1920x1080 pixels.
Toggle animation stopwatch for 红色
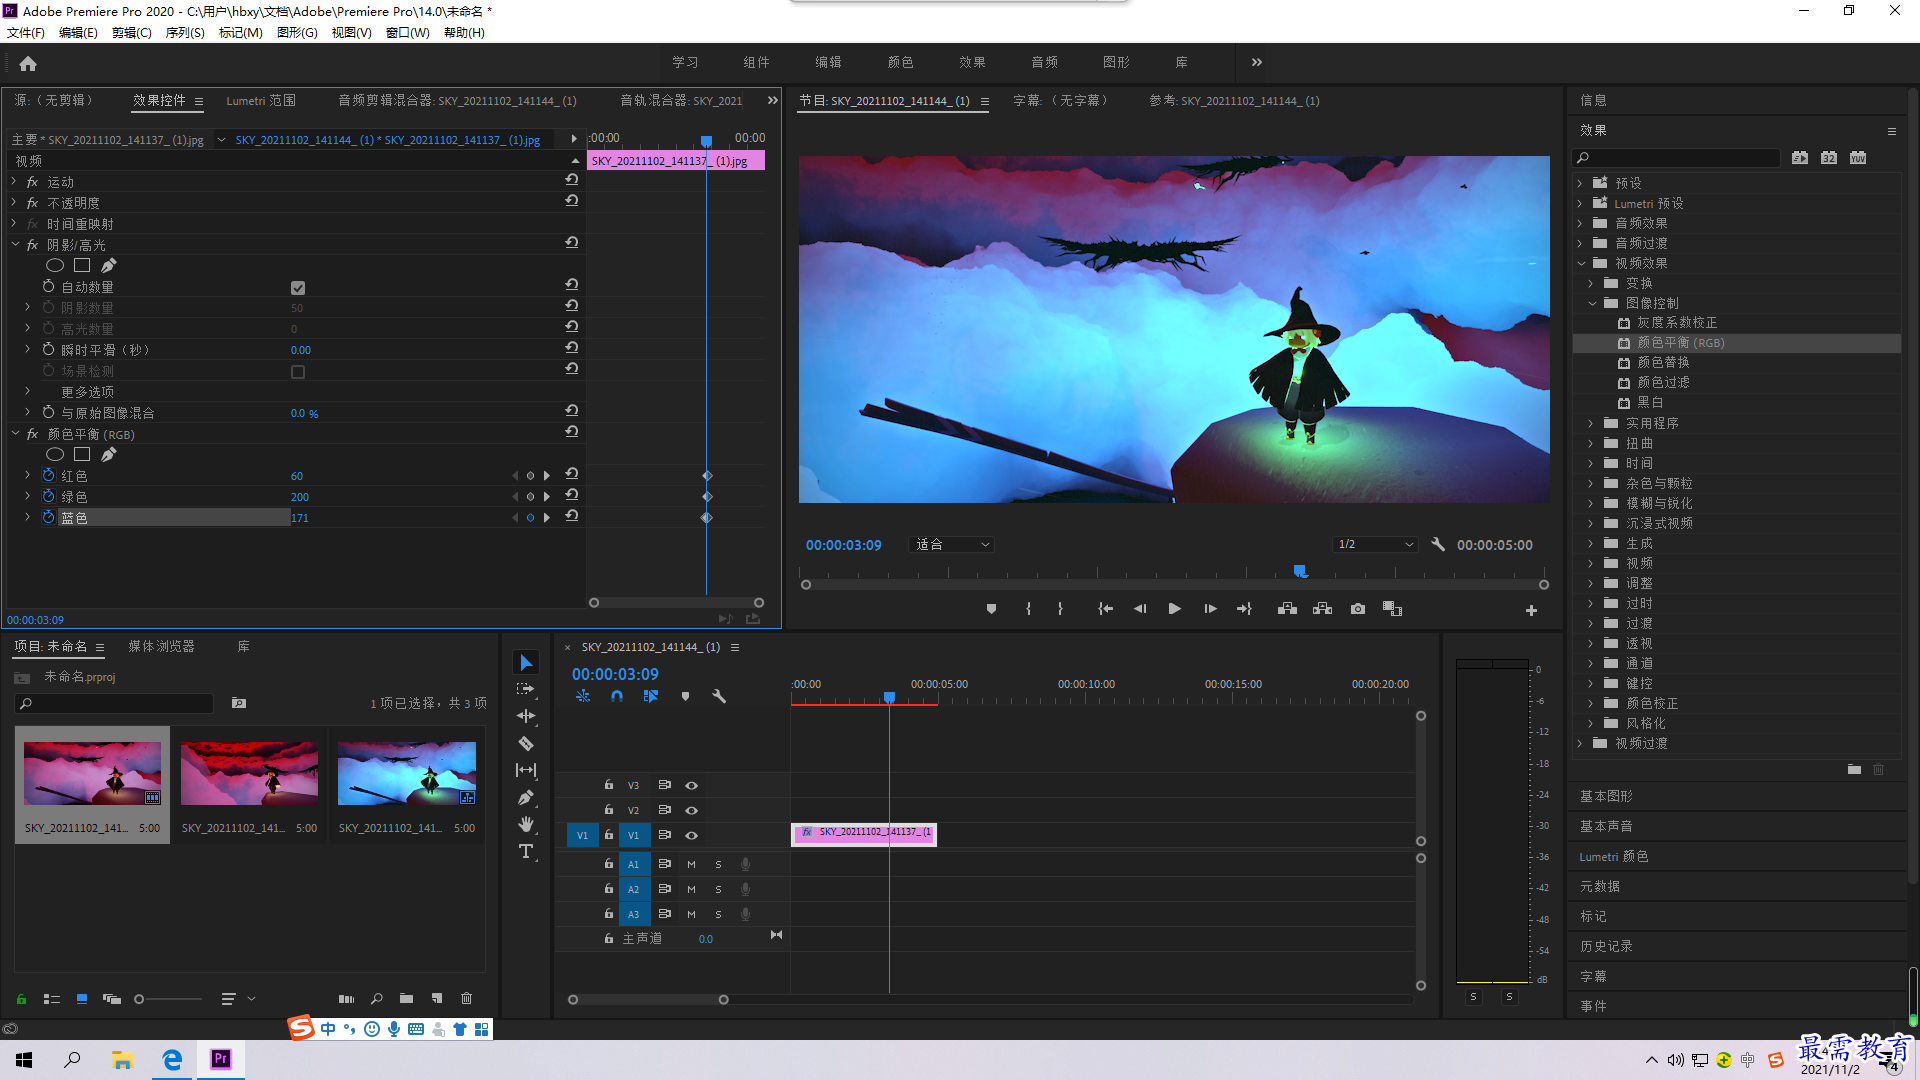tap(48, 475)
